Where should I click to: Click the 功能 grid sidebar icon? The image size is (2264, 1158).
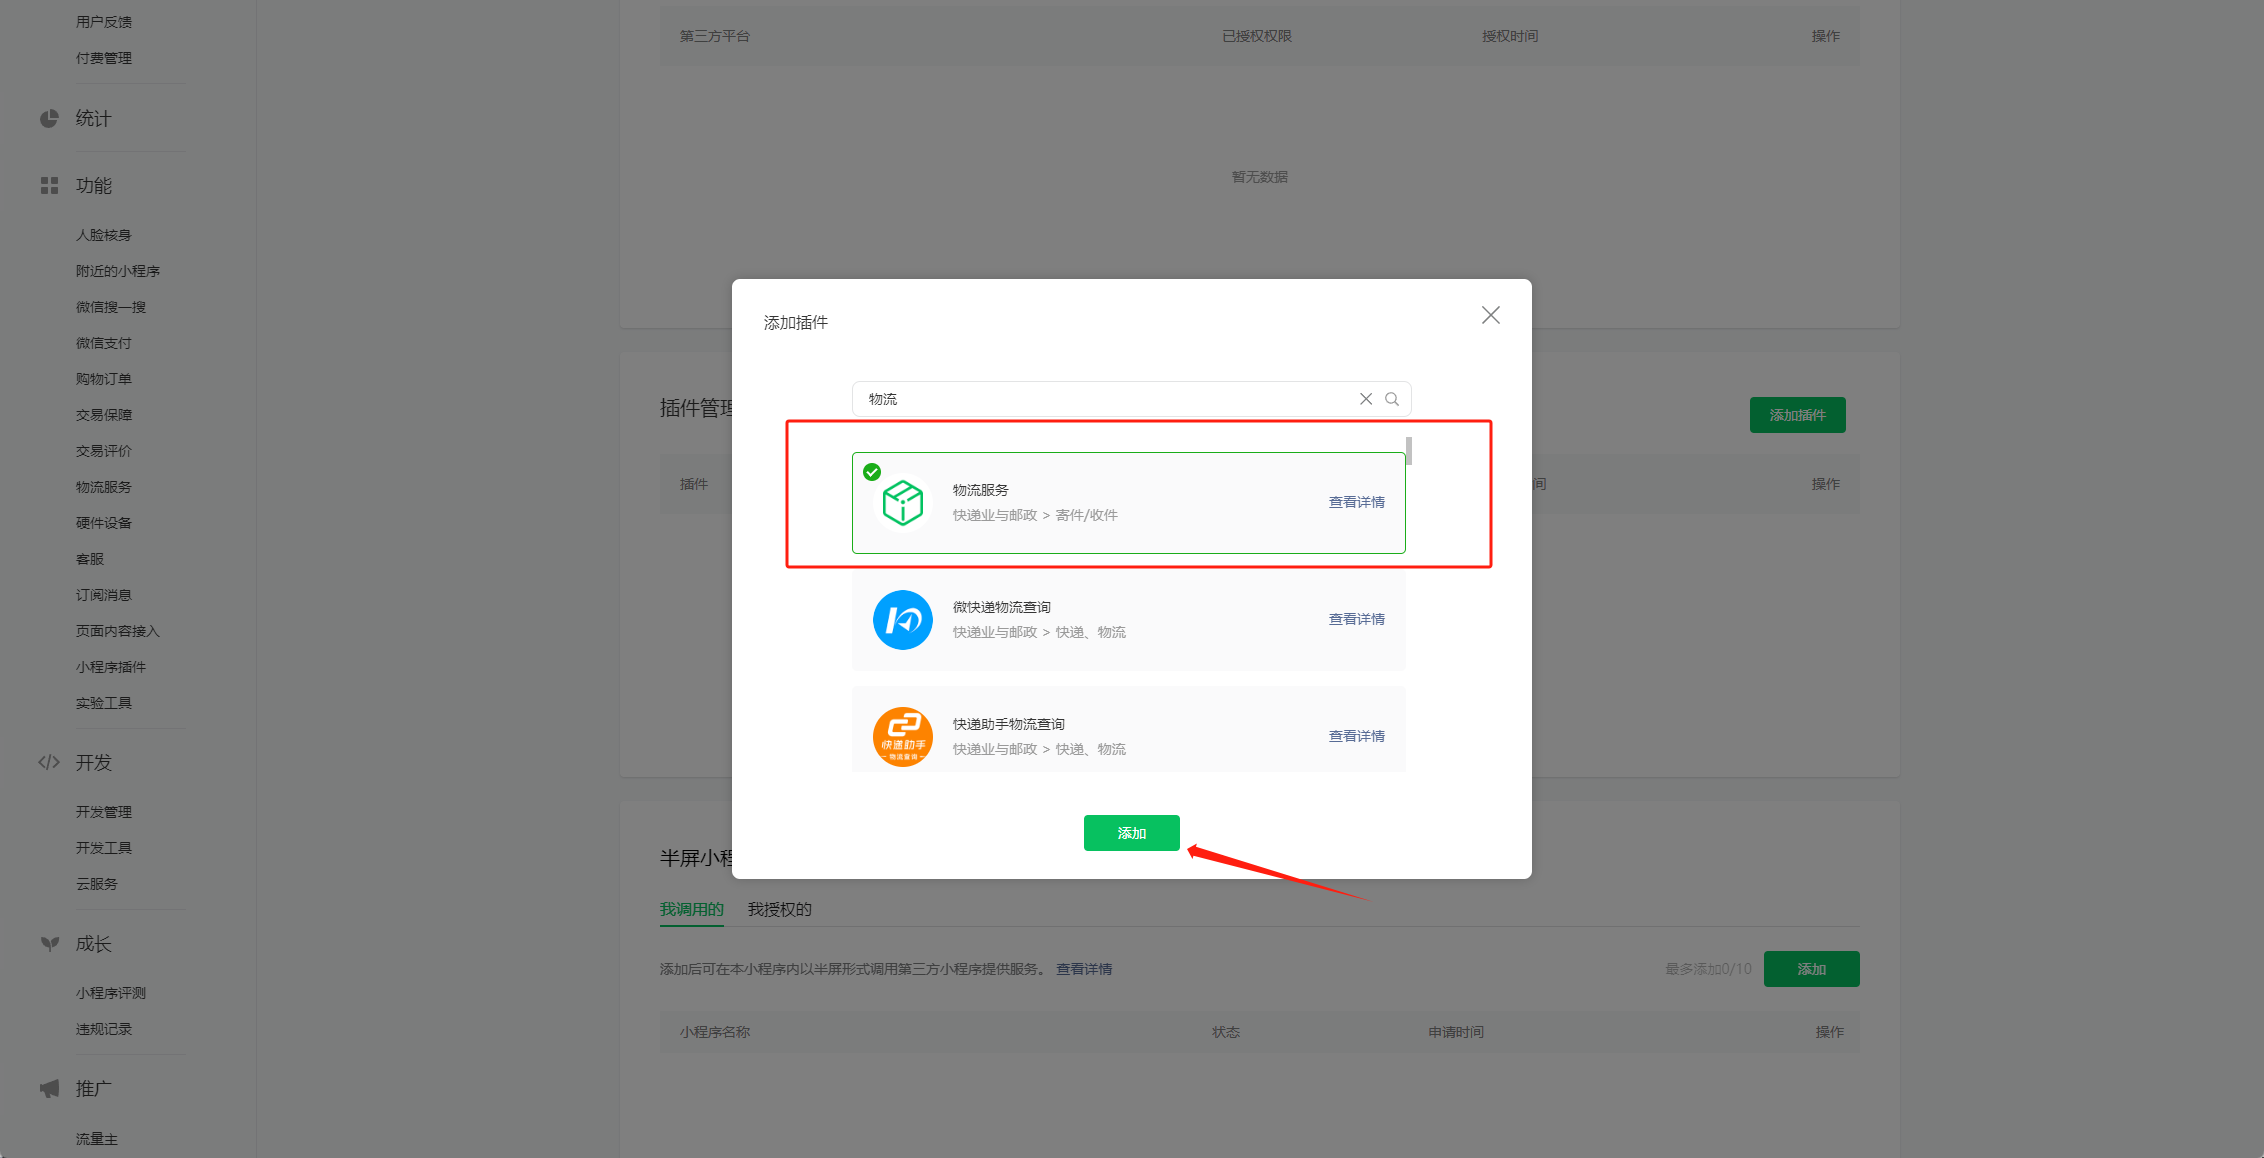click(49, 186)
